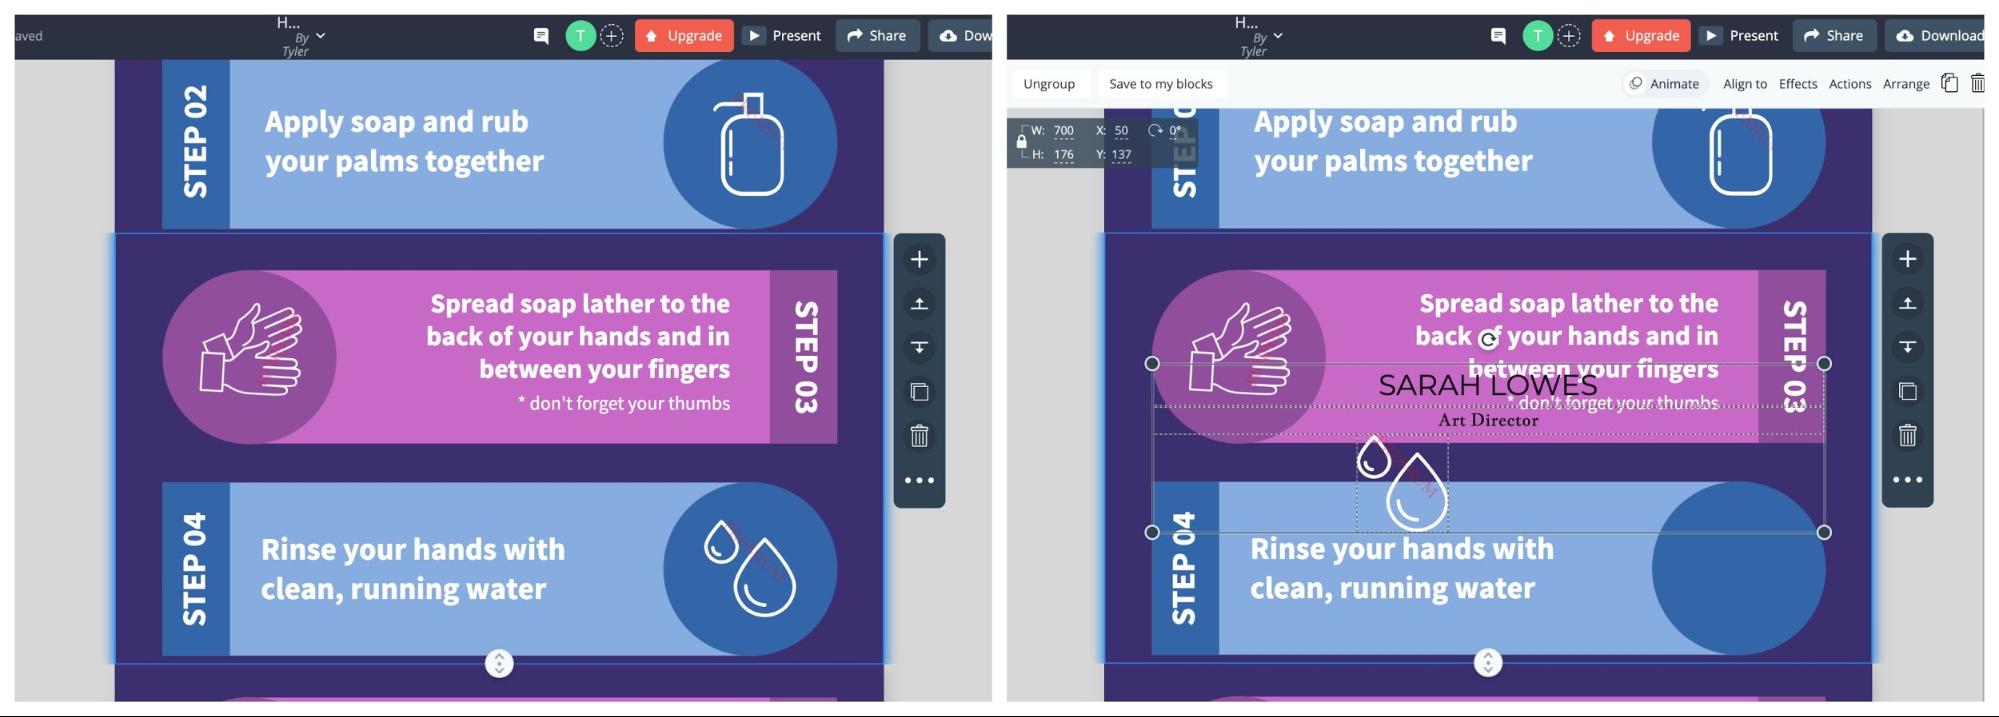Delete block trash icon, left editor sidebar
The width and height of the screenshot is (1999, 717).
pyautogui.click(x=919, y=436)
